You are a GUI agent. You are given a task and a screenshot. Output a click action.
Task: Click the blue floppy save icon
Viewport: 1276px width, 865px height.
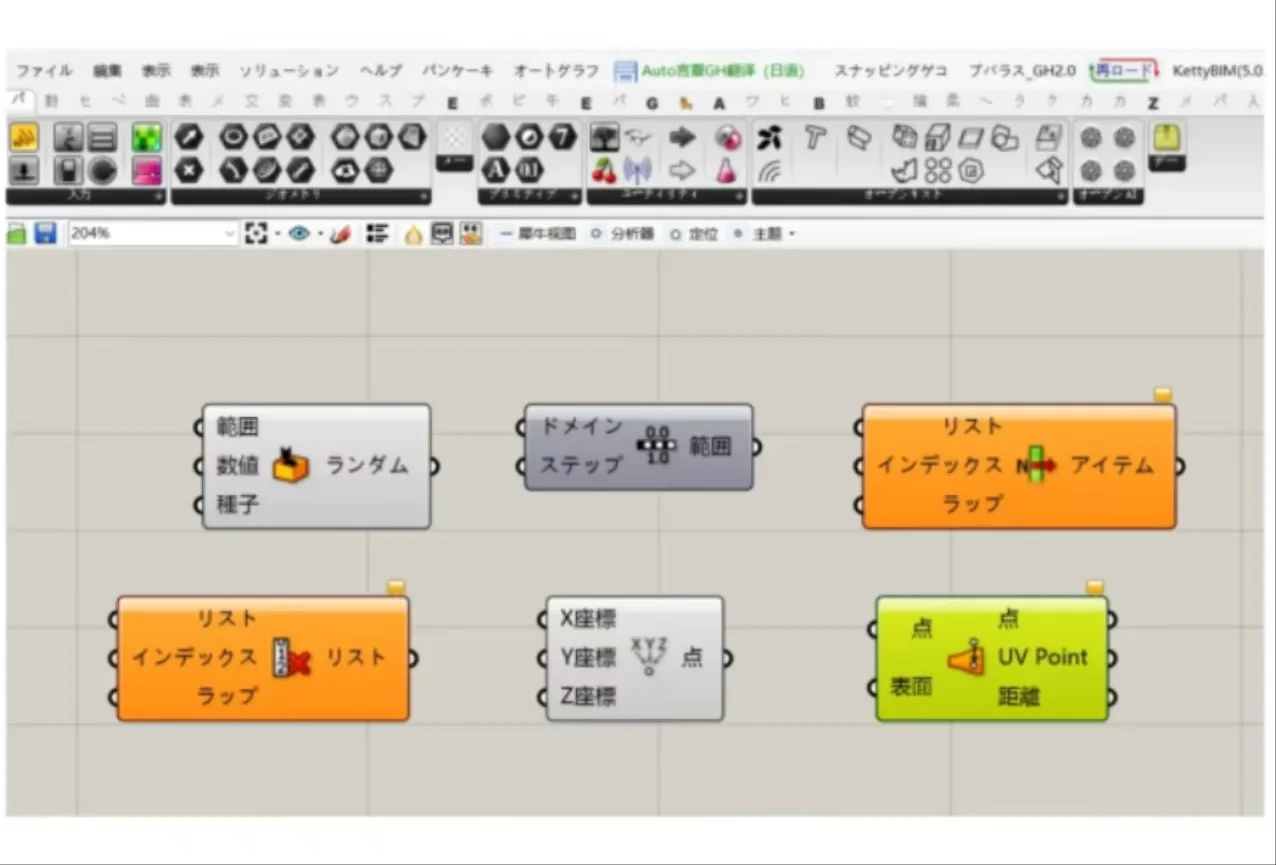pyautogui.click(x=45, y=234)
